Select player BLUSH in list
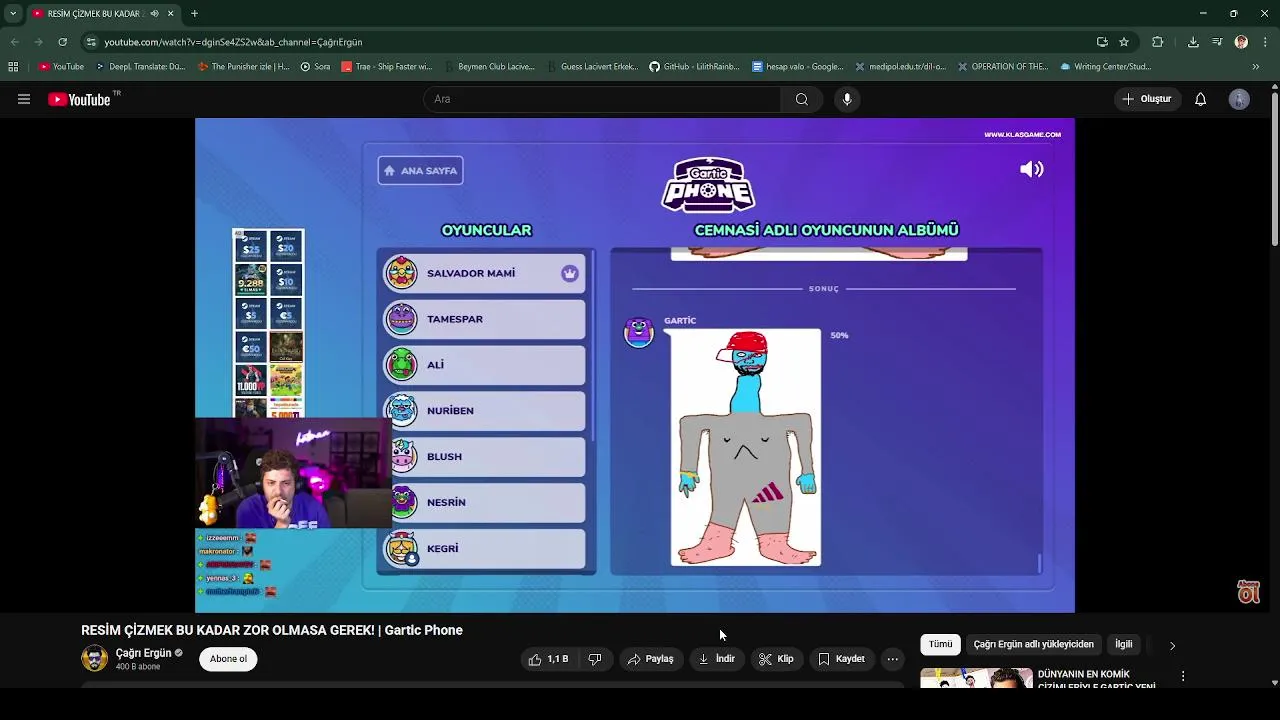Screen dimensions: 1280x720 click(x=484, y=457)
